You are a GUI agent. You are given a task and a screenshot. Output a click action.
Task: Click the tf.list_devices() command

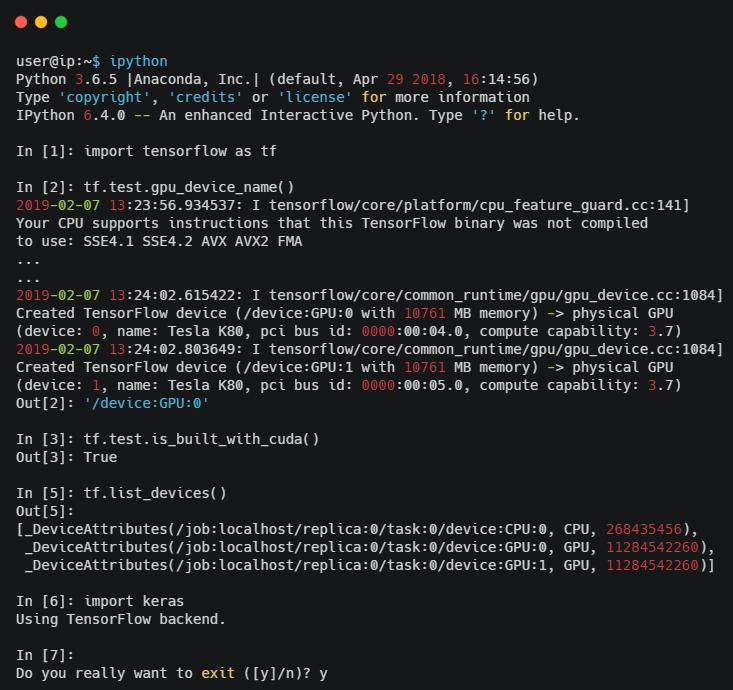coord(156,493)
